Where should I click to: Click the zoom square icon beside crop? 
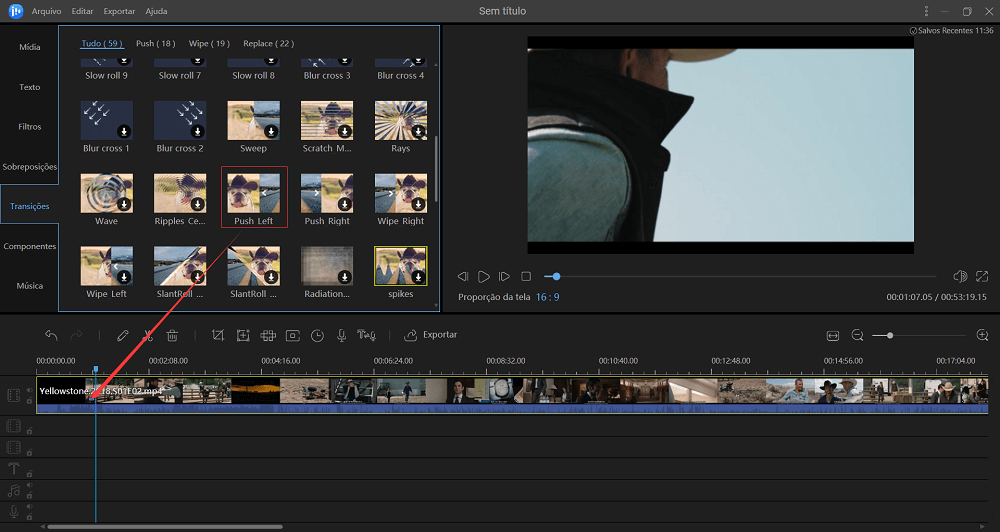tap(243, 335)
